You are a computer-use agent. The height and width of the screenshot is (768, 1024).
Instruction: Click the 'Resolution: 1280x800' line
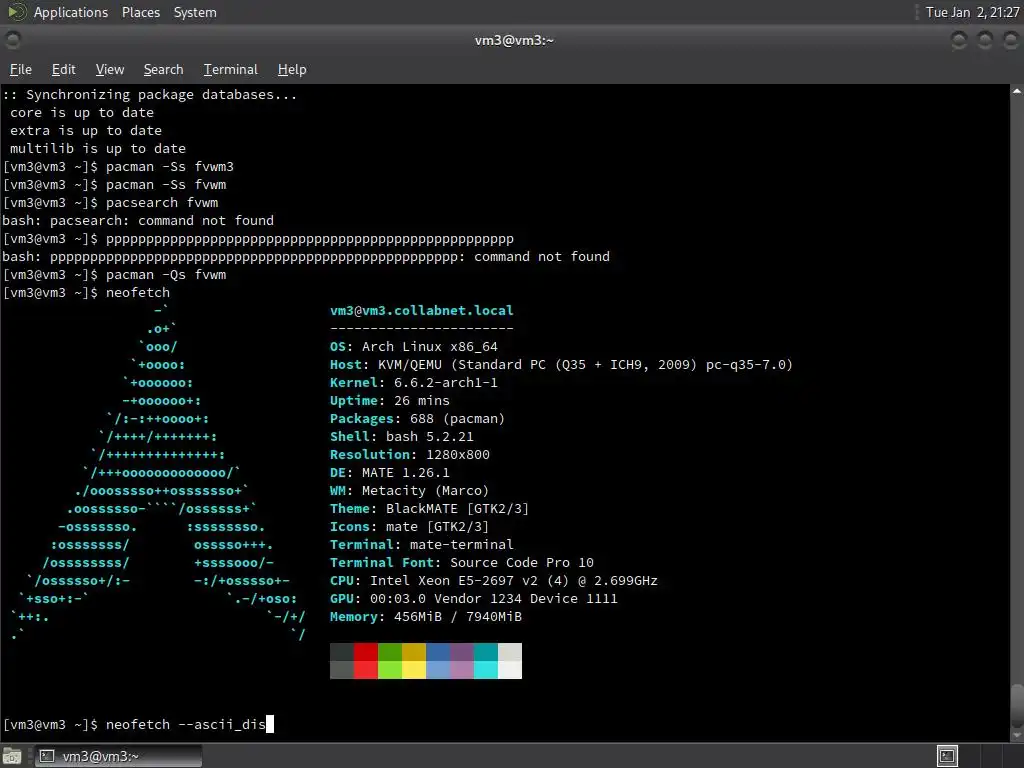(x=409, y=455)
